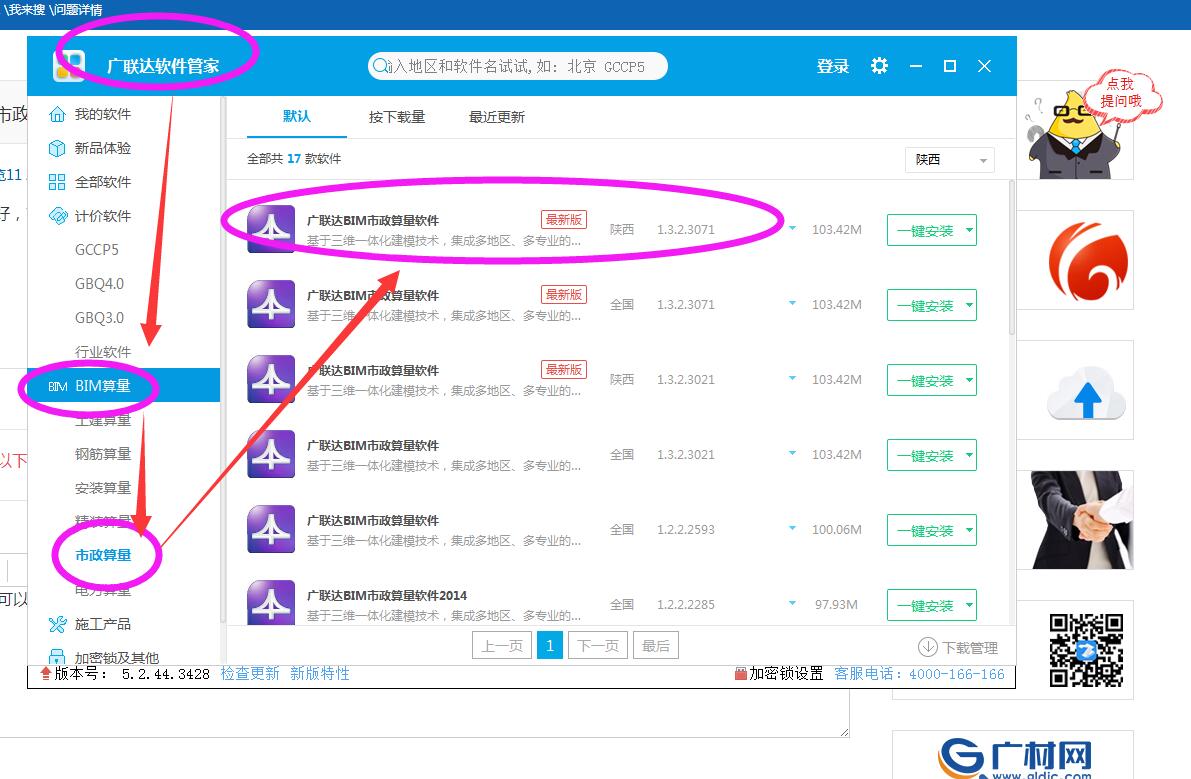
Task: Click the software list vertical scrollbar
Action: point(1012,258)
